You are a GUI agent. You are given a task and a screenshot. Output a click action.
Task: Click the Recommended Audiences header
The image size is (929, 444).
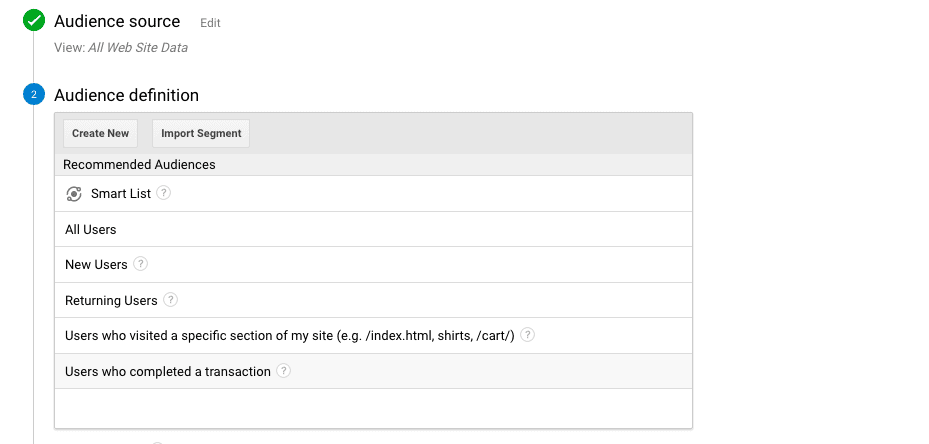pyautogui.click(x=139, y=164)
